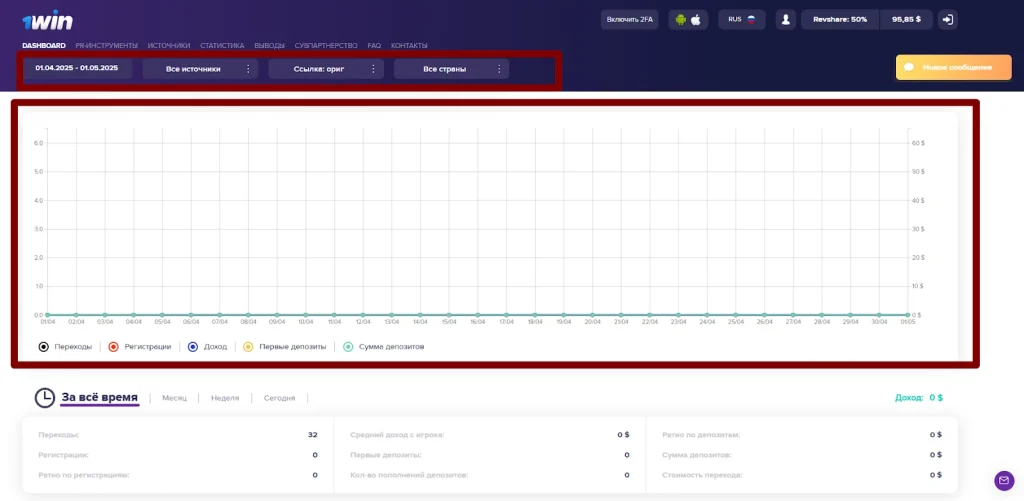Screen dimensions: 1024x501
Task: Select the Неделя period tab
Action: [x=225, y=398]
